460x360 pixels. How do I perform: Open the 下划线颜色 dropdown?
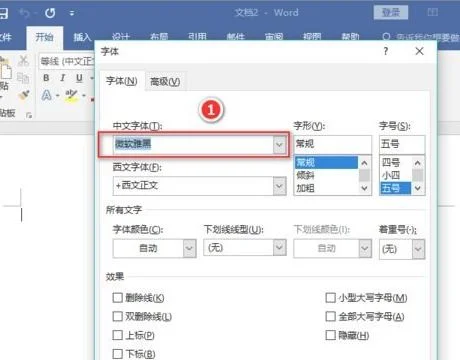click(365, 248)
